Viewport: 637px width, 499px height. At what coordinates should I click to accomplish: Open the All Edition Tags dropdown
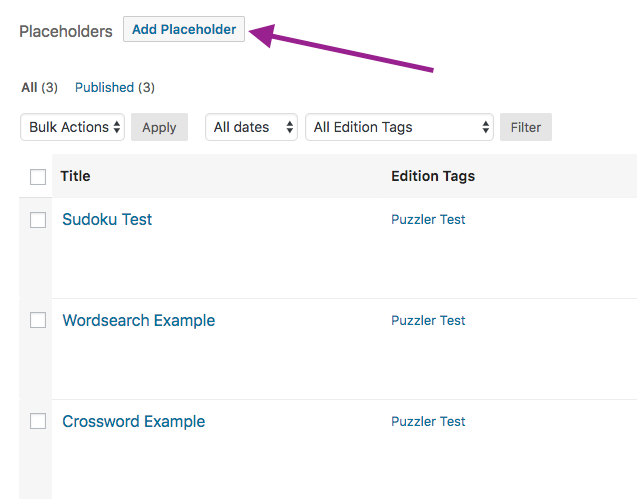[x=399, y=127]
